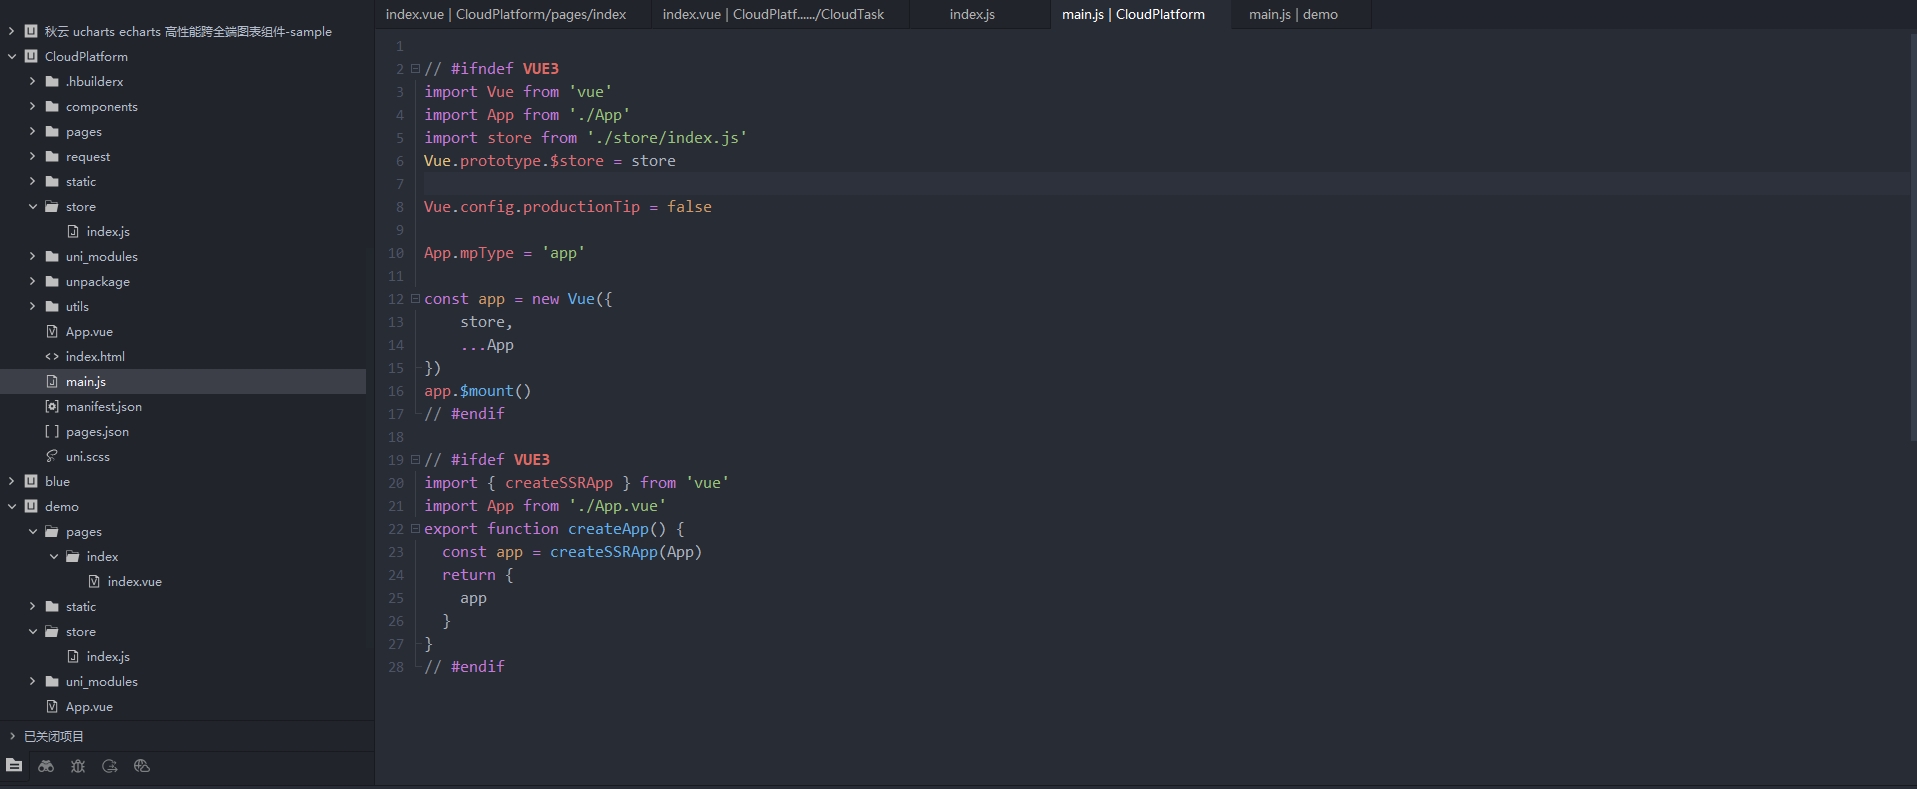The height and width of the screenshot is (789, 1917).
Task: Fold the new Vue block at line 12
Action: pyautogui.click(x=415, y=299)
